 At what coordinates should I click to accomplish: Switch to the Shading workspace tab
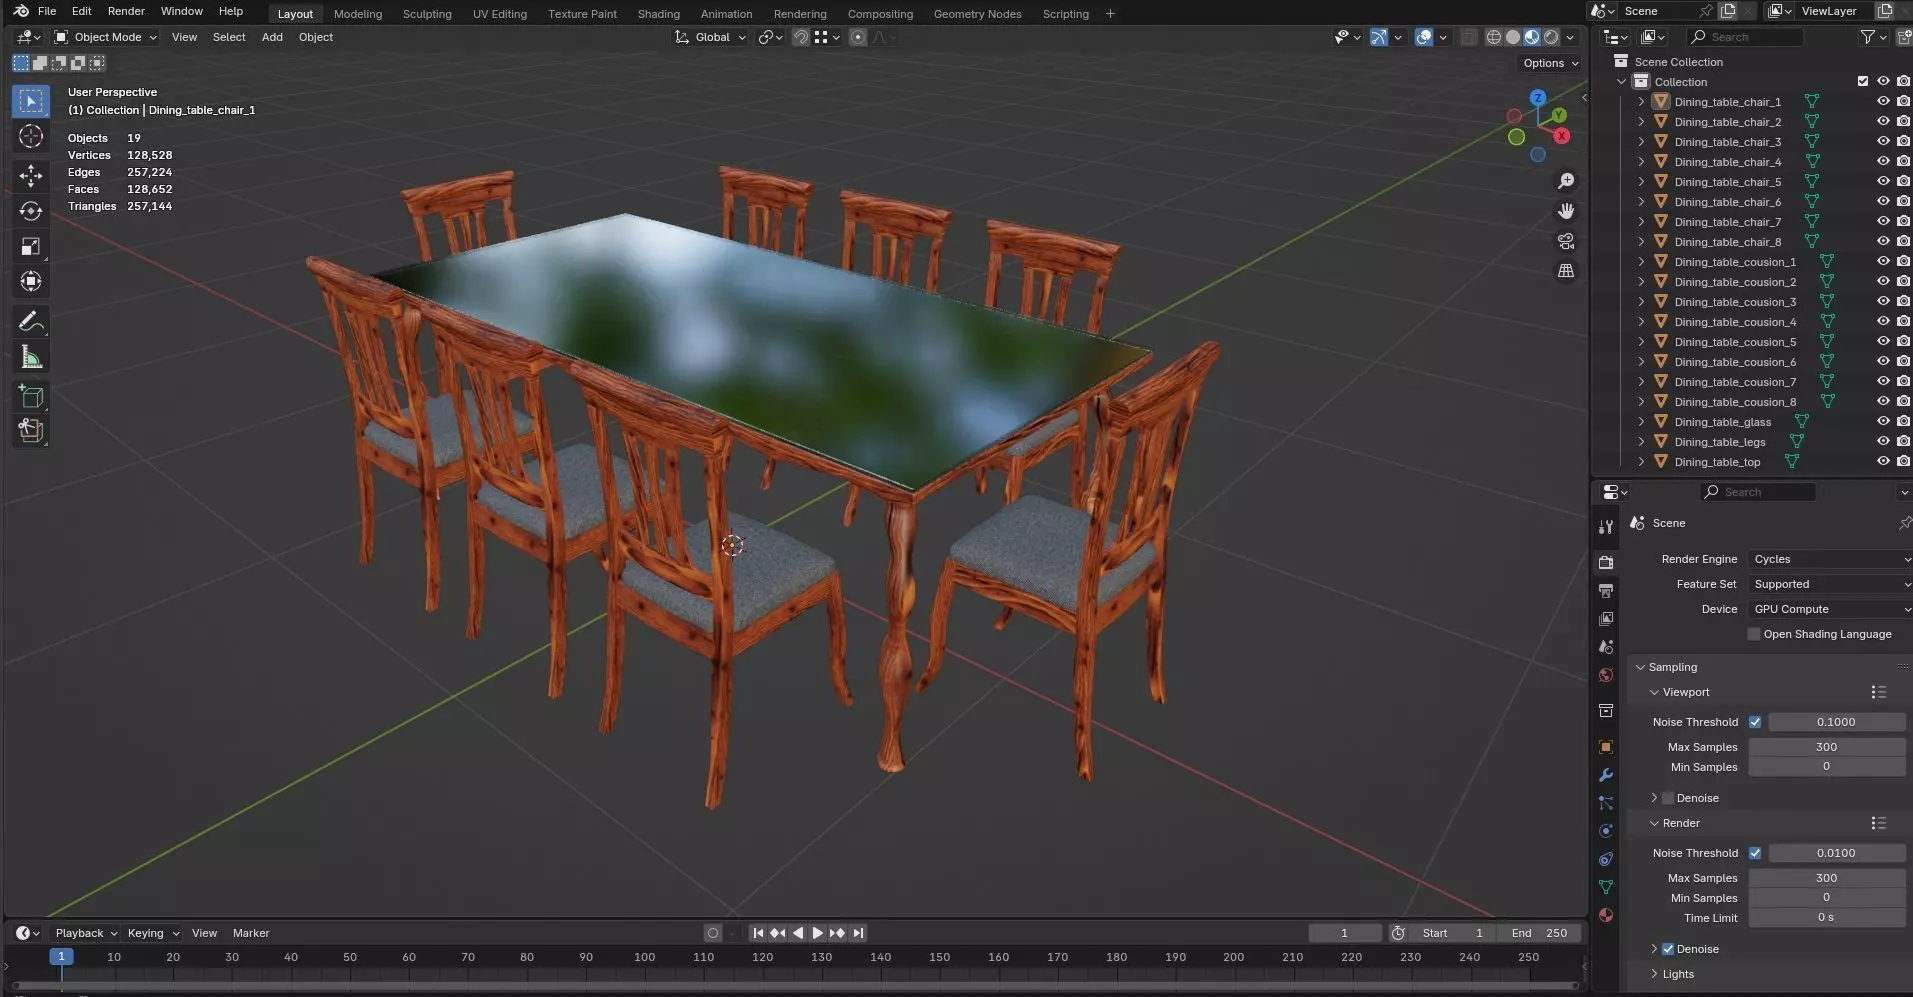[x=658, y=14]
